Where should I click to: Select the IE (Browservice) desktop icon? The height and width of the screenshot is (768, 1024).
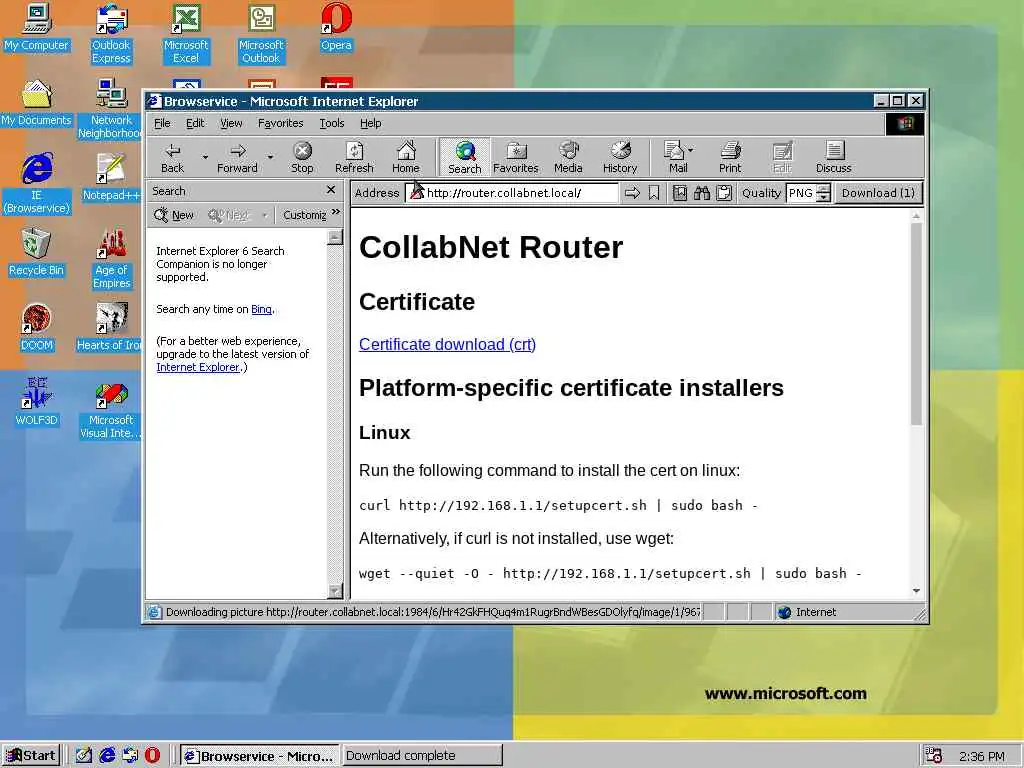pyautogui.click(x=36, y=184)
